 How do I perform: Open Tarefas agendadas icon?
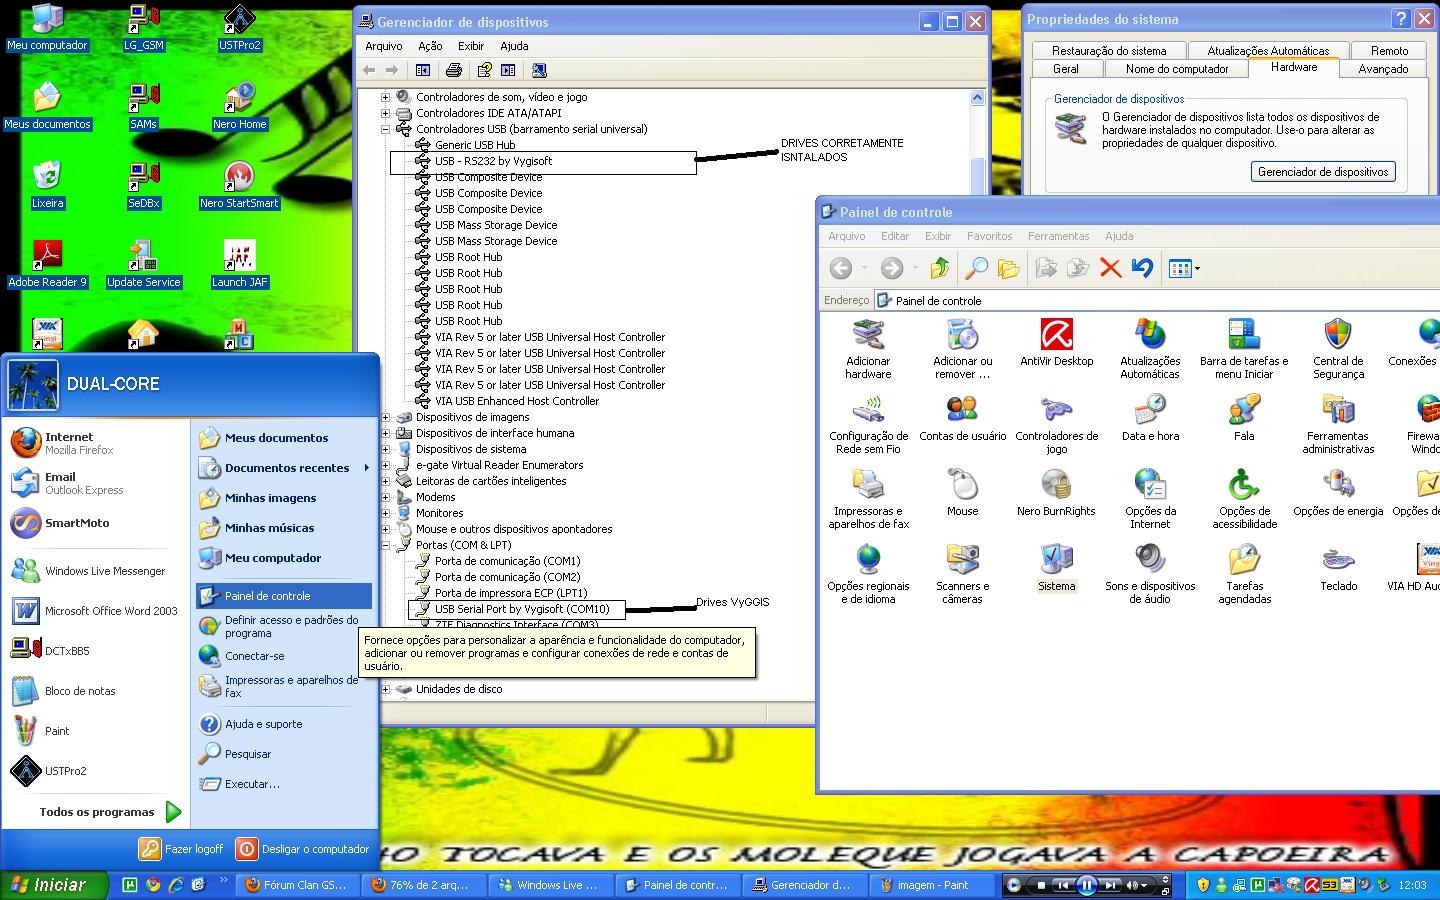tap(1244, 574)
